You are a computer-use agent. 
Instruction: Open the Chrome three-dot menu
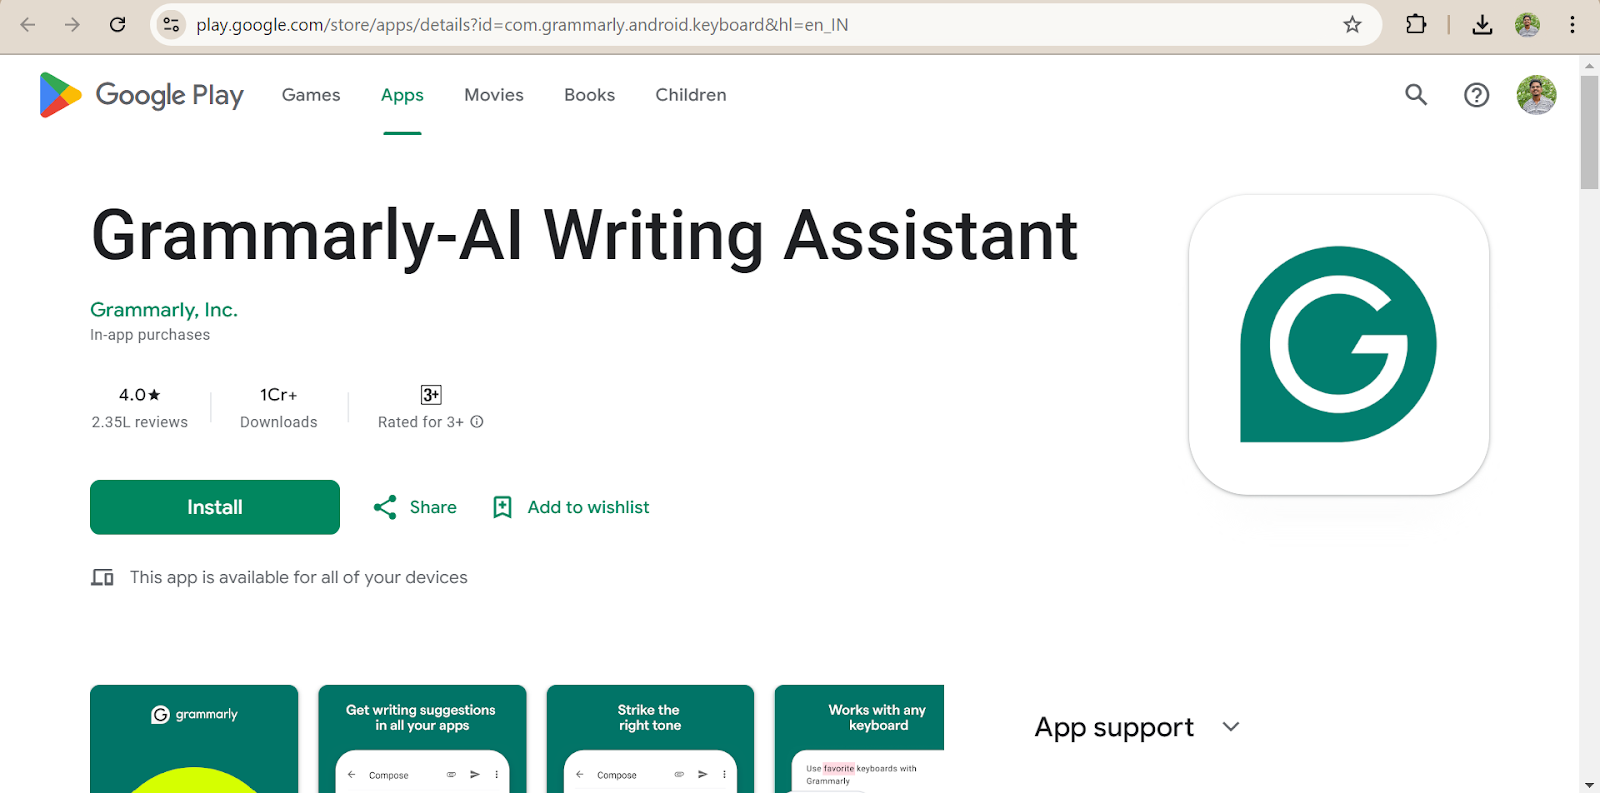point(1572,25)
